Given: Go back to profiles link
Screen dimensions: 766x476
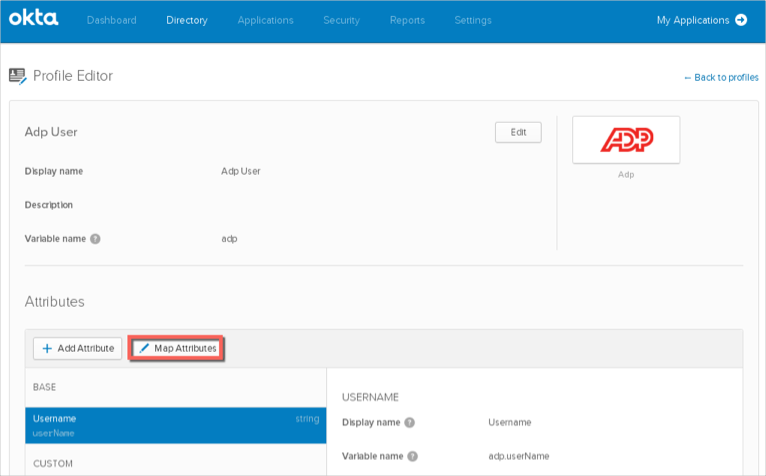Looking at the screenshot, I should 720,77.
